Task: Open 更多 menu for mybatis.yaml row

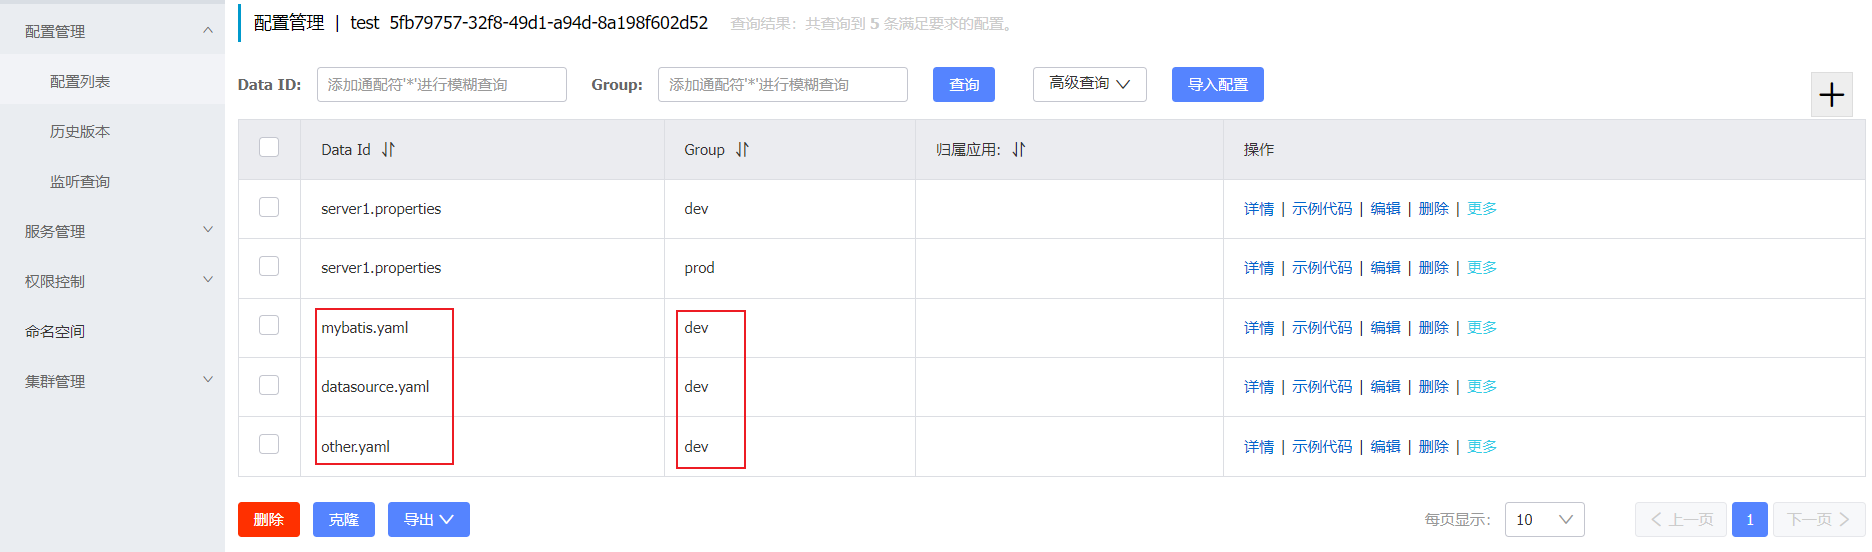Action: point(1482,328)
